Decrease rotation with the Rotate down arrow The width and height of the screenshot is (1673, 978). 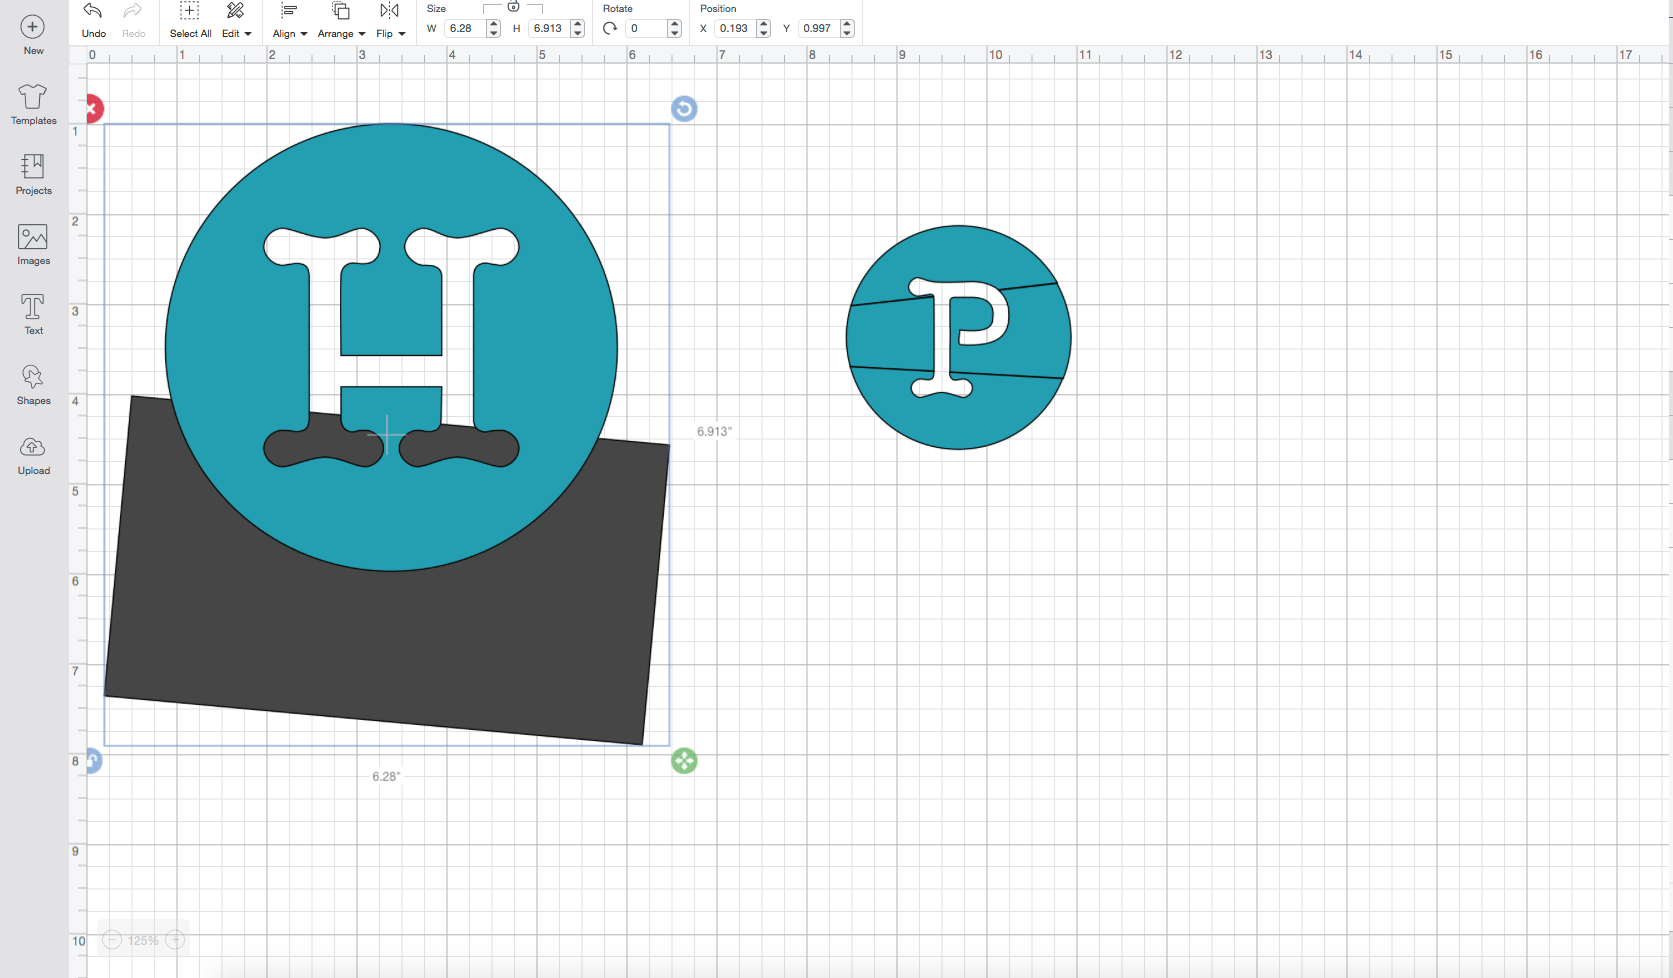pos(674,33)
